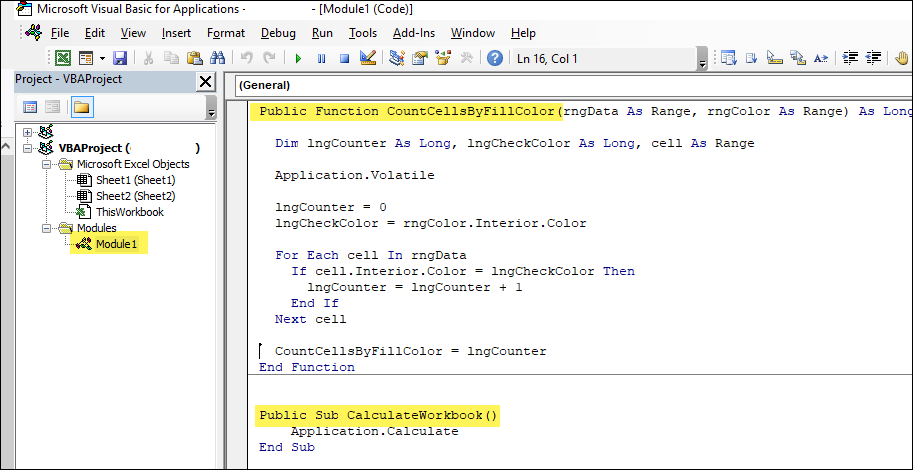The height and width of the screenshot is (470, 913).
Task: Toggle Design Mode in the toolbar
Action: (367, 59)
